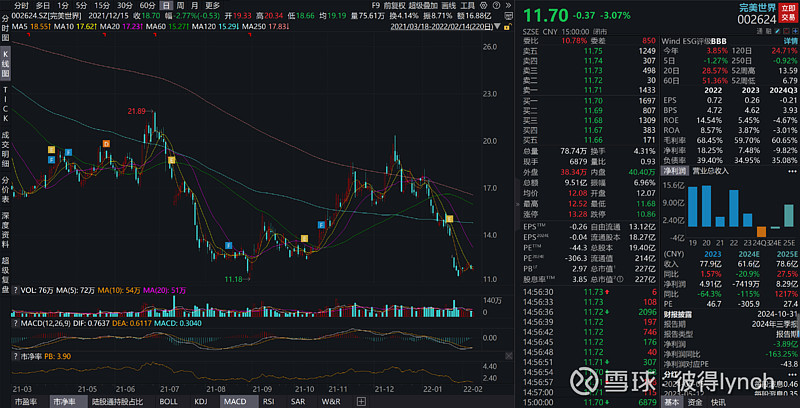Open the help question mark icon
This screenshot has width=800, height=408.
[496, 6]
